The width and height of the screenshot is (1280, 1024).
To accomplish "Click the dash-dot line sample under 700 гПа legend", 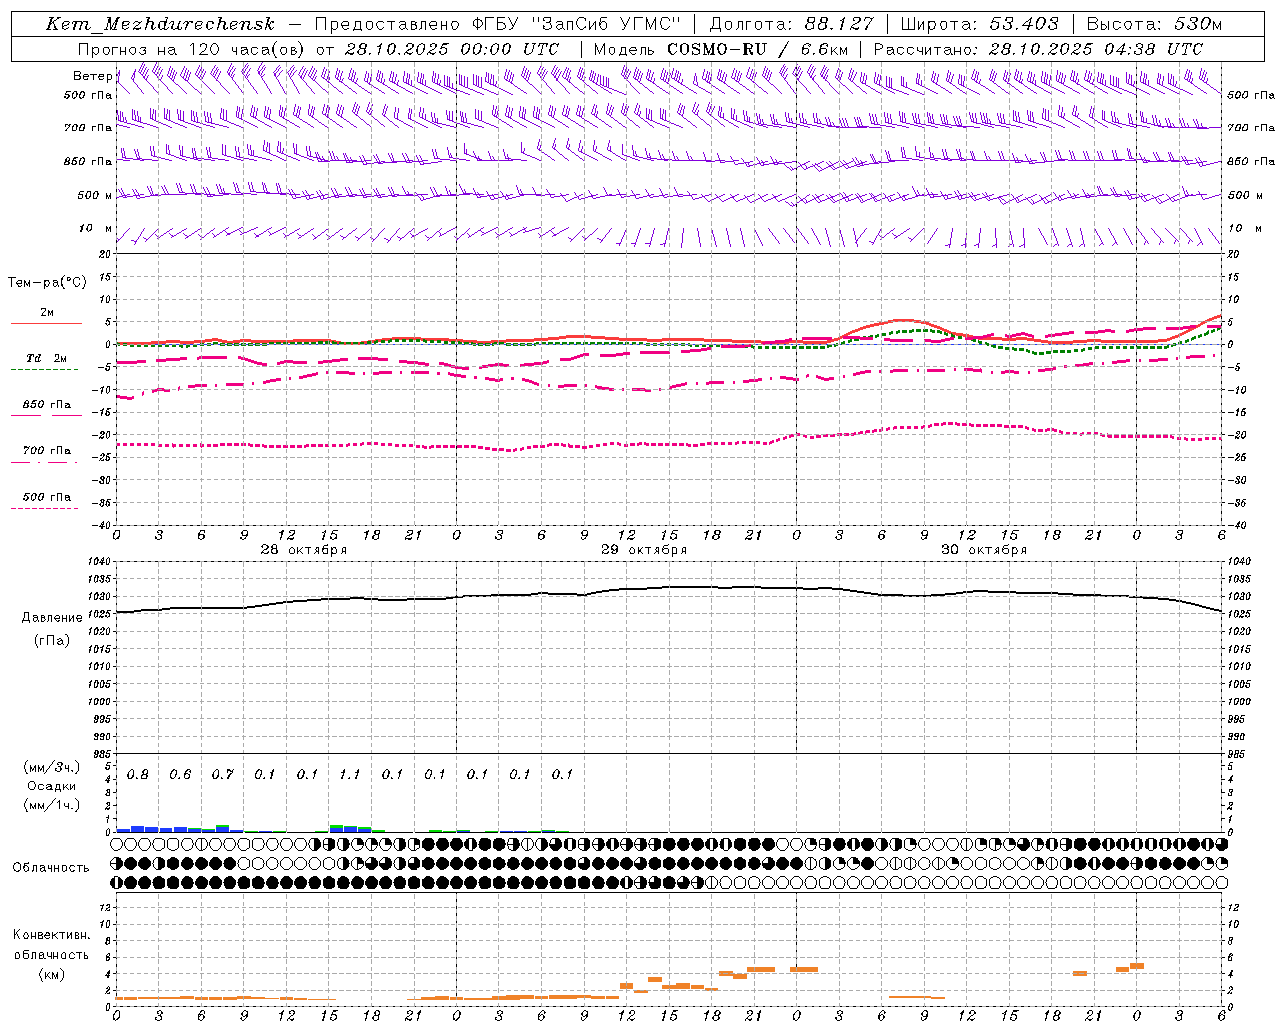I will (x=44, y=462).
